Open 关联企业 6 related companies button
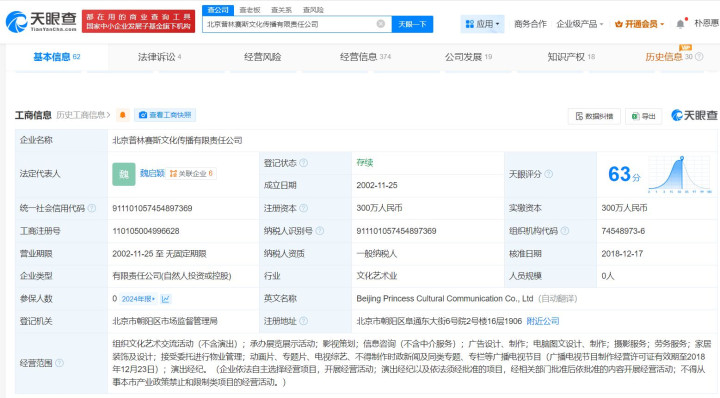 pos(191,174)
